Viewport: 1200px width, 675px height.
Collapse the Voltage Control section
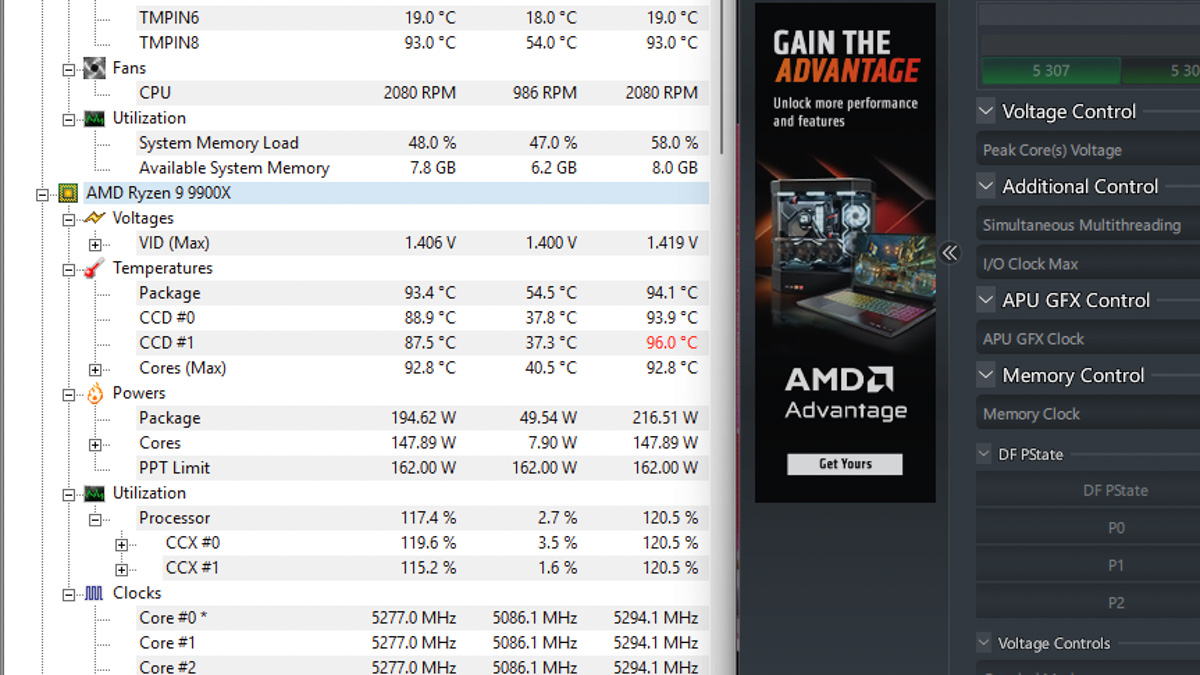(986, 111)
